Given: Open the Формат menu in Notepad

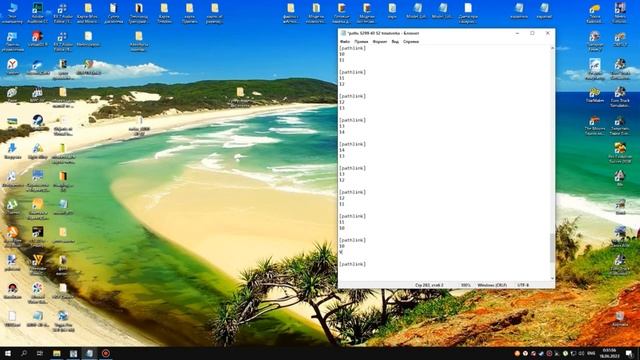Looking at the screenshot, I should 380,42.
